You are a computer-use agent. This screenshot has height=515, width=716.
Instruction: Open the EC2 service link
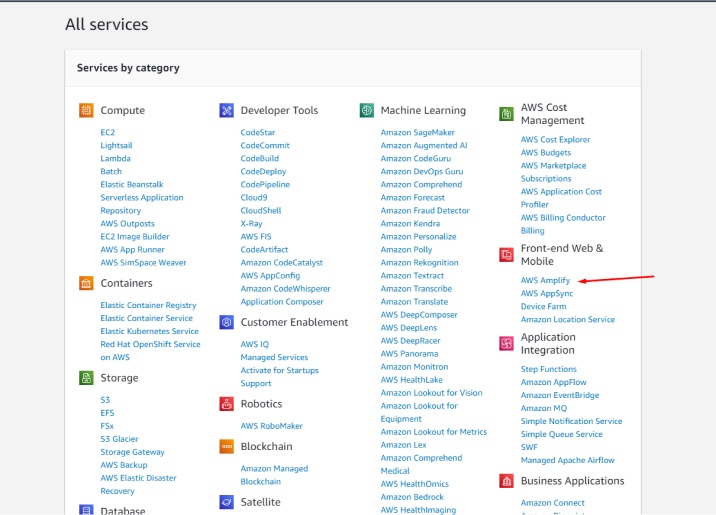point(107,133)
